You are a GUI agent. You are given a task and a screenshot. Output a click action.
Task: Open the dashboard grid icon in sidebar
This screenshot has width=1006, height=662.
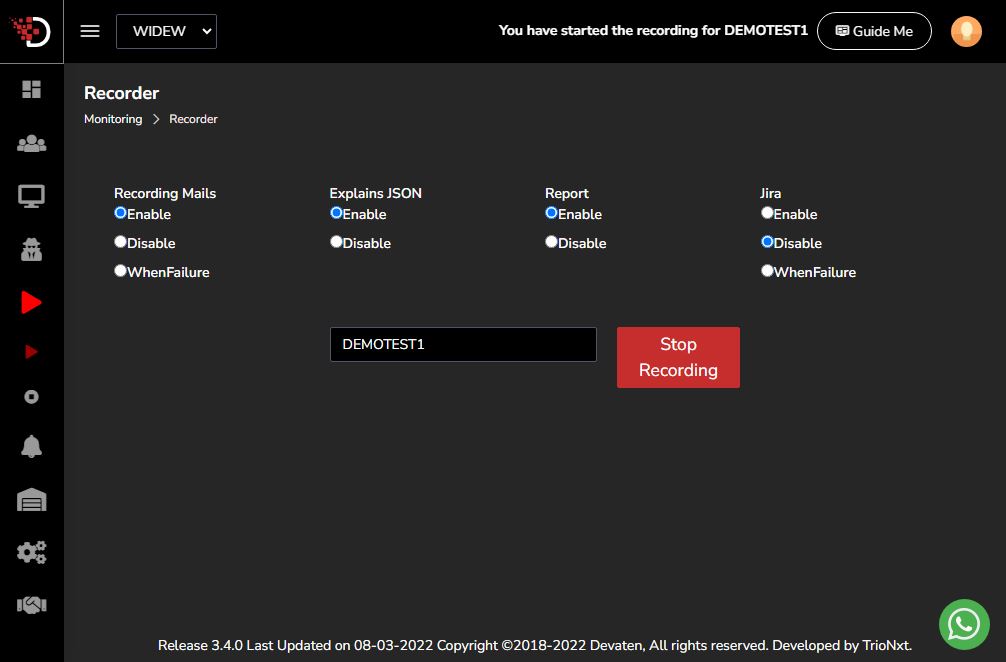point(31,89)
